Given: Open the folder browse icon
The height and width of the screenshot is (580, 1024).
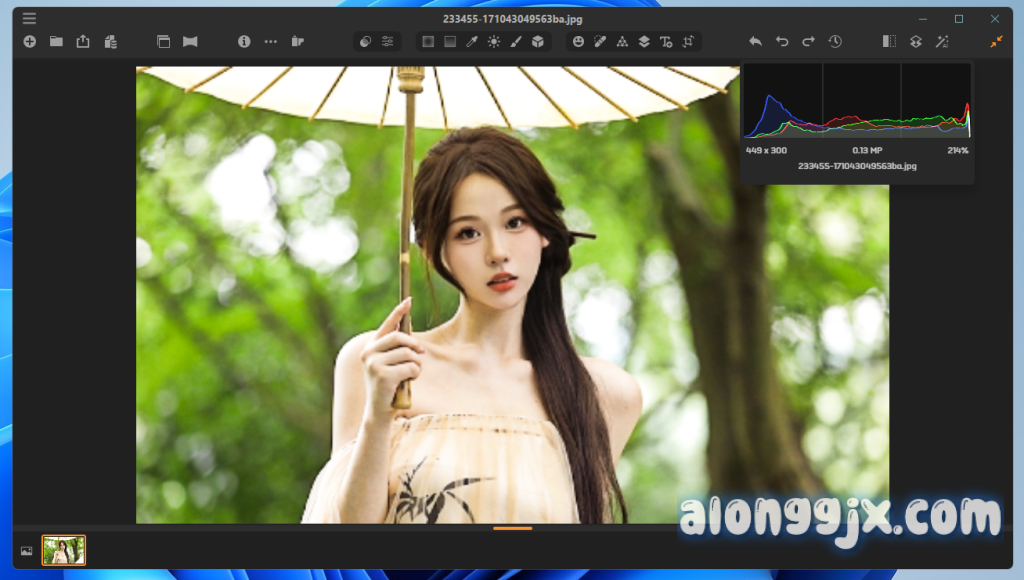Looking at the screenshot, I should coord(56,42).
